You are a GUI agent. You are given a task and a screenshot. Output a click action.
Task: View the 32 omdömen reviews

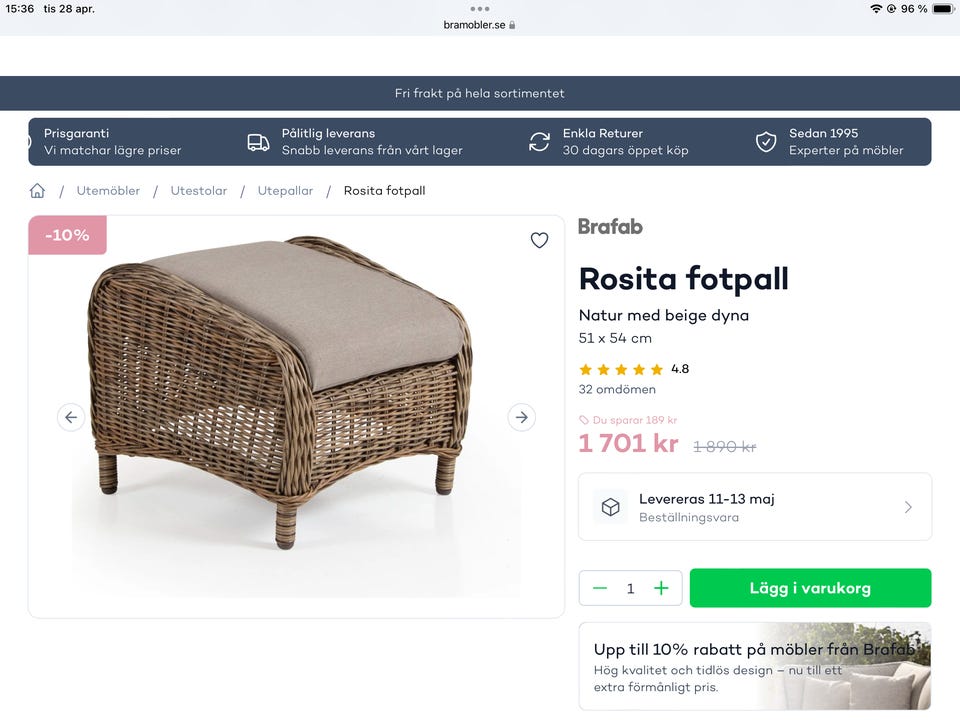[617, 389]
